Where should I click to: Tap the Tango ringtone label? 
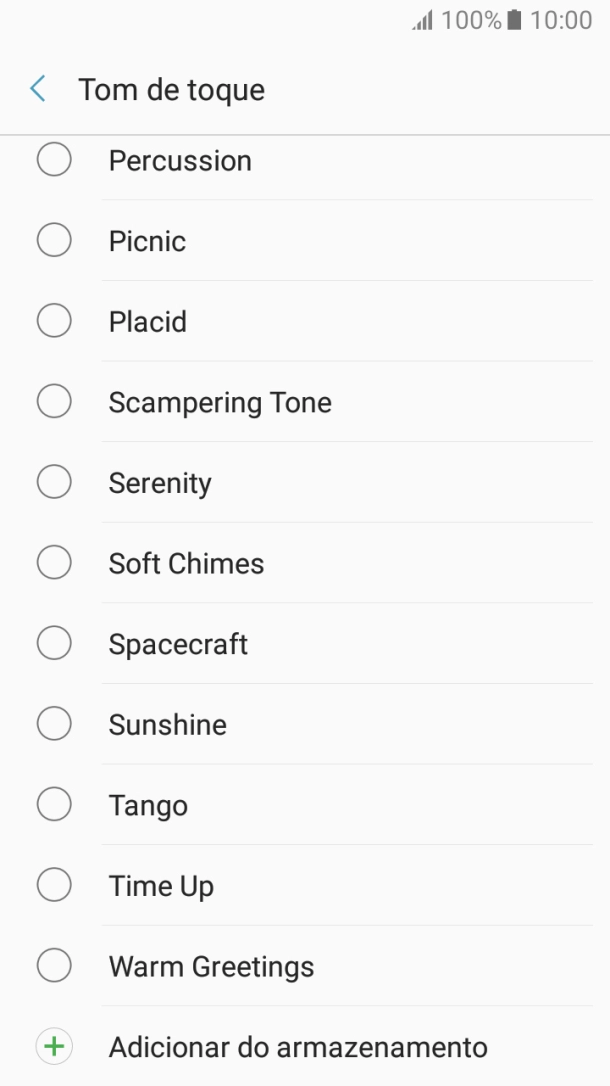coord(148,805)
